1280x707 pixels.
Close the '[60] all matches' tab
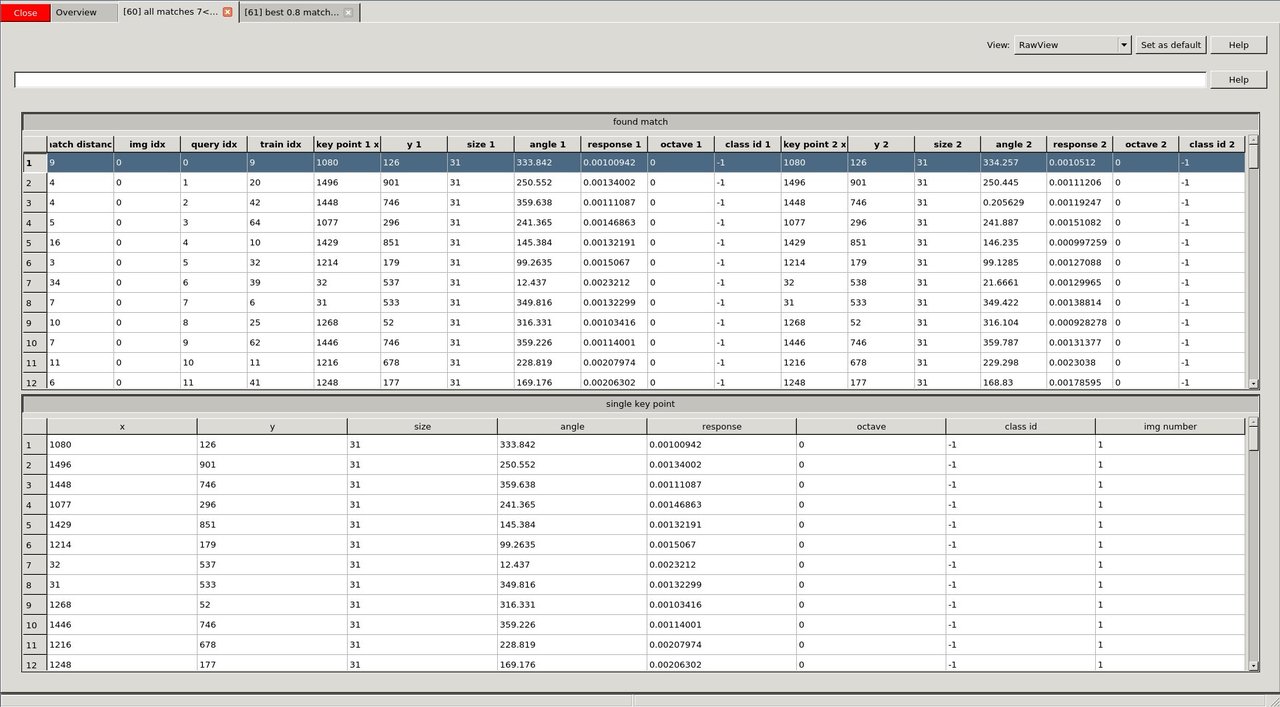(x=228, y=12)
